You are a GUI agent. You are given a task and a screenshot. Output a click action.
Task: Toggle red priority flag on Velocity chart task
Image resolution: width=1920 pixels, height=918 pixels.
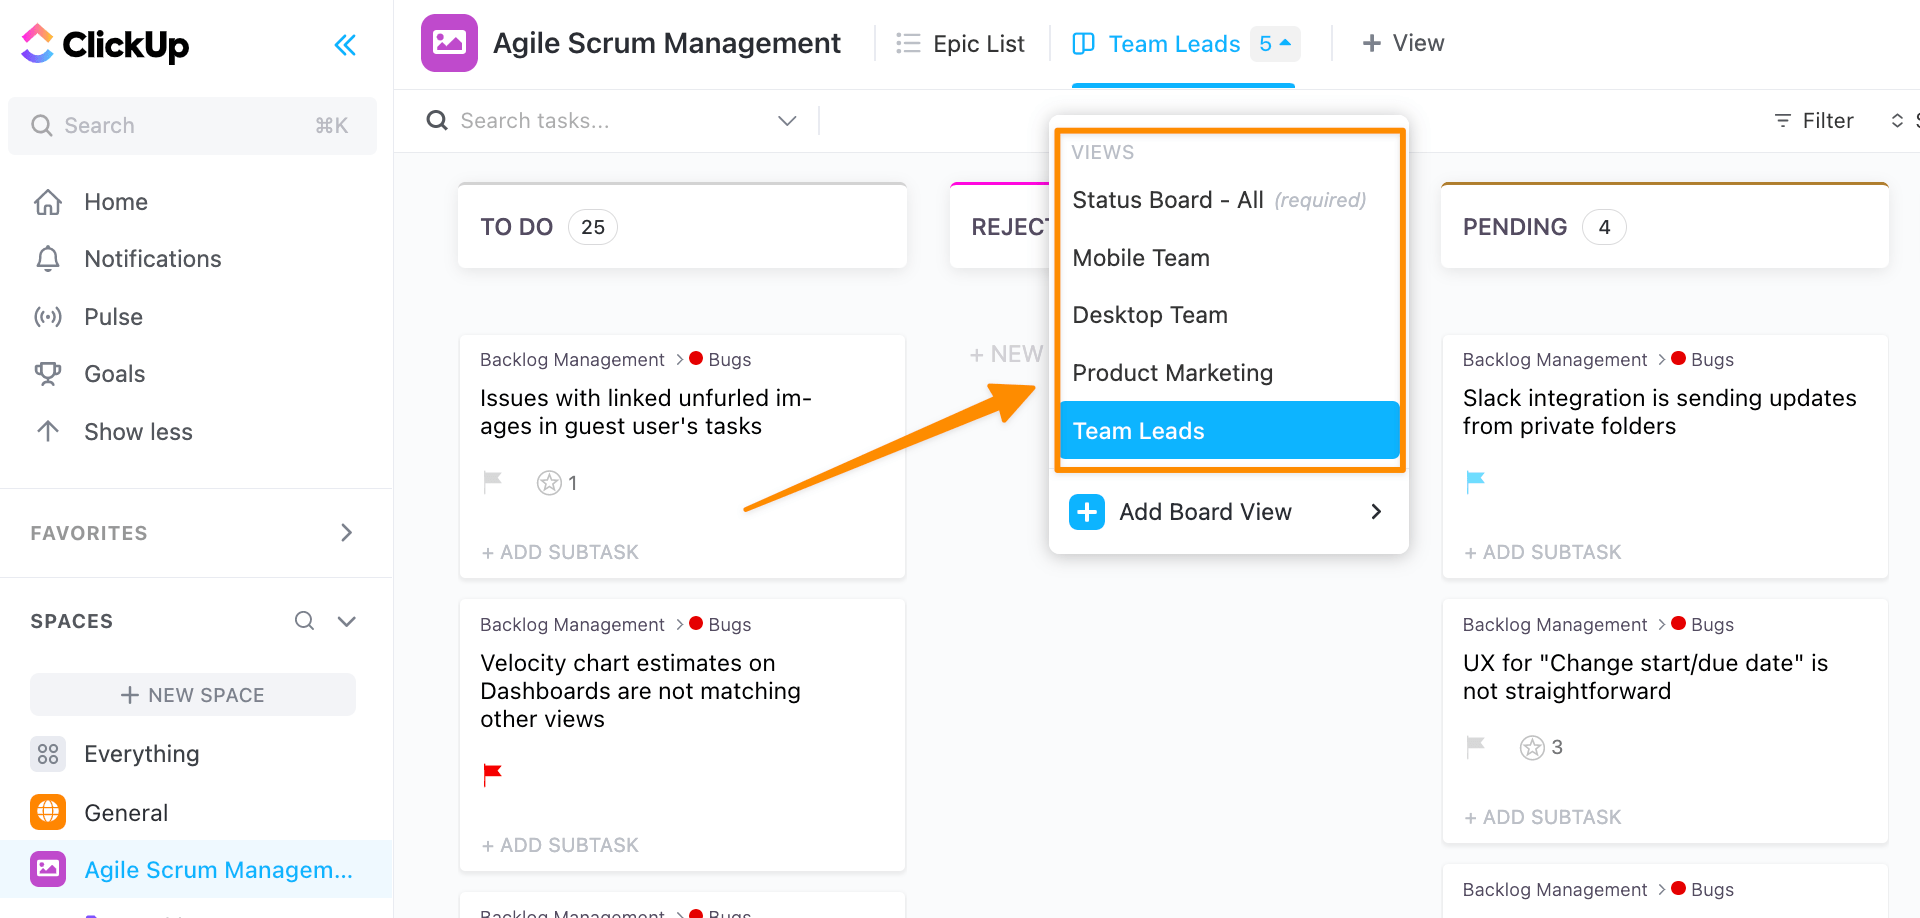(x=492, y=774)
